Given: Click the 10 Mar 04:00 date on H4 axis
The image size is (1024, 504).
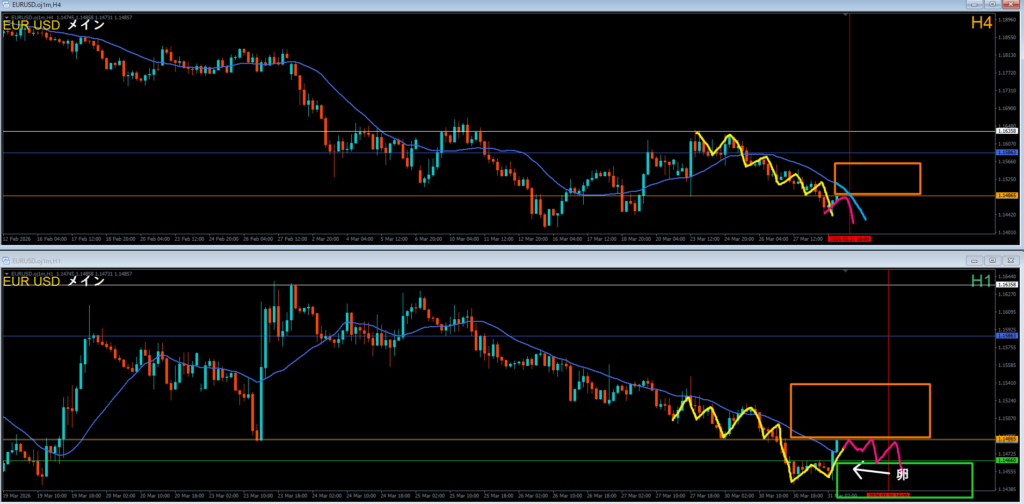Looking at the screenshot, I should [x=466, y=238].
